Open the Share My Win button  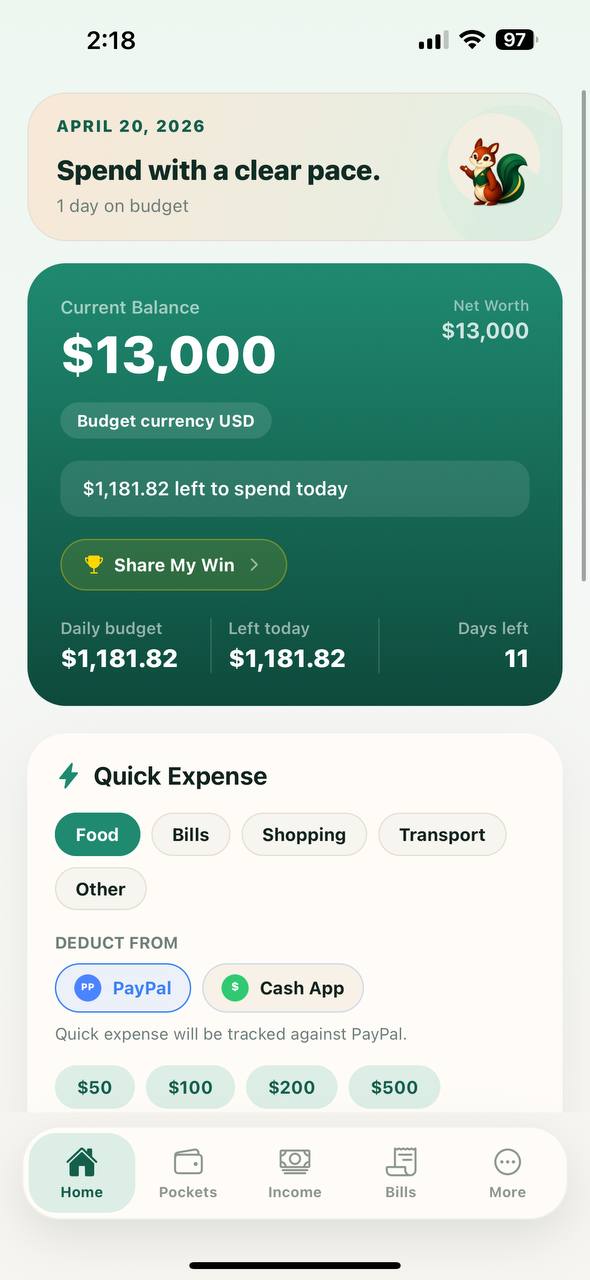(173, 564)
